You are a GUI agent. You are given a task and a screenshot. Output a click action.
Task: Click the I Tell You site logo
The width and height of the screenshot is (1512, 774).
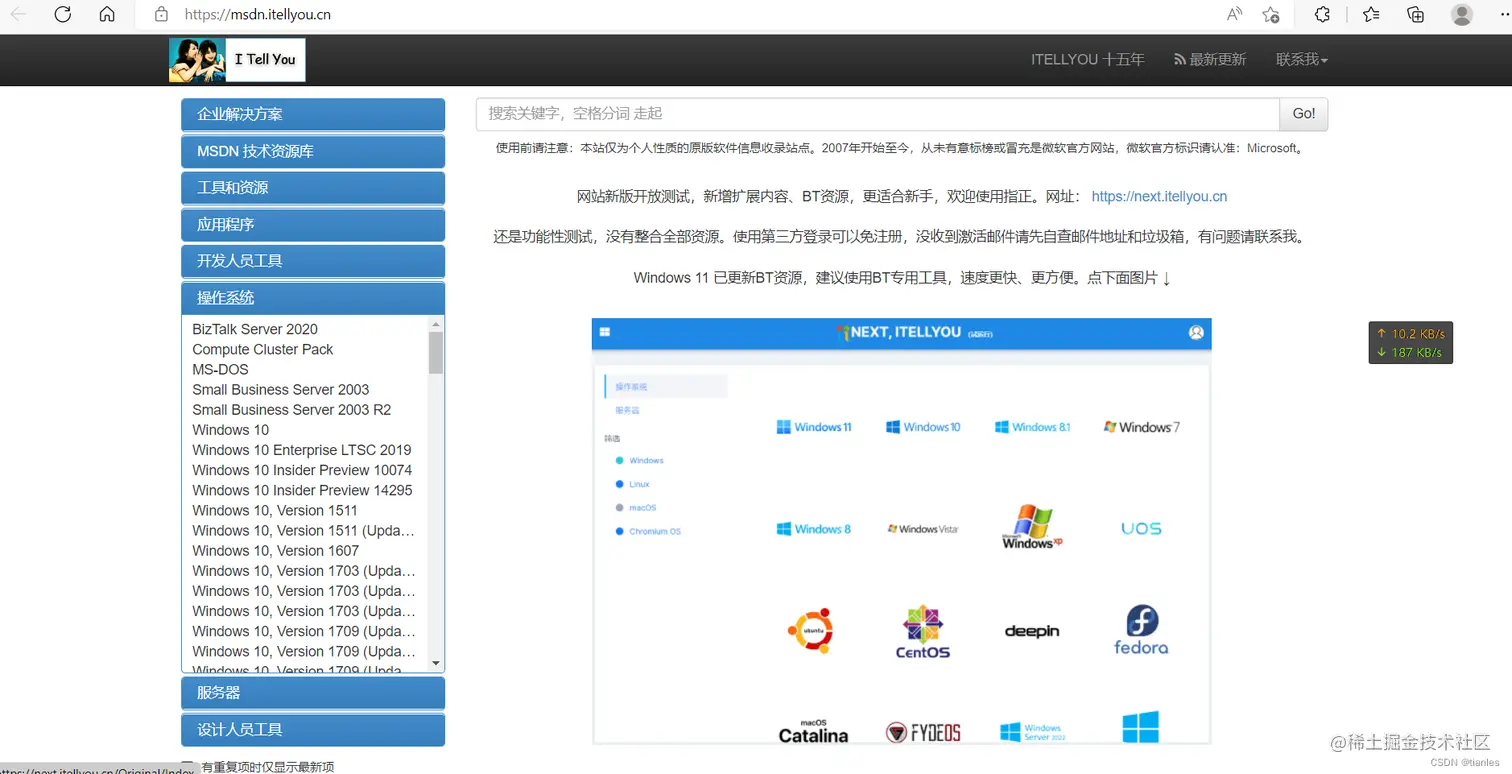237,60
